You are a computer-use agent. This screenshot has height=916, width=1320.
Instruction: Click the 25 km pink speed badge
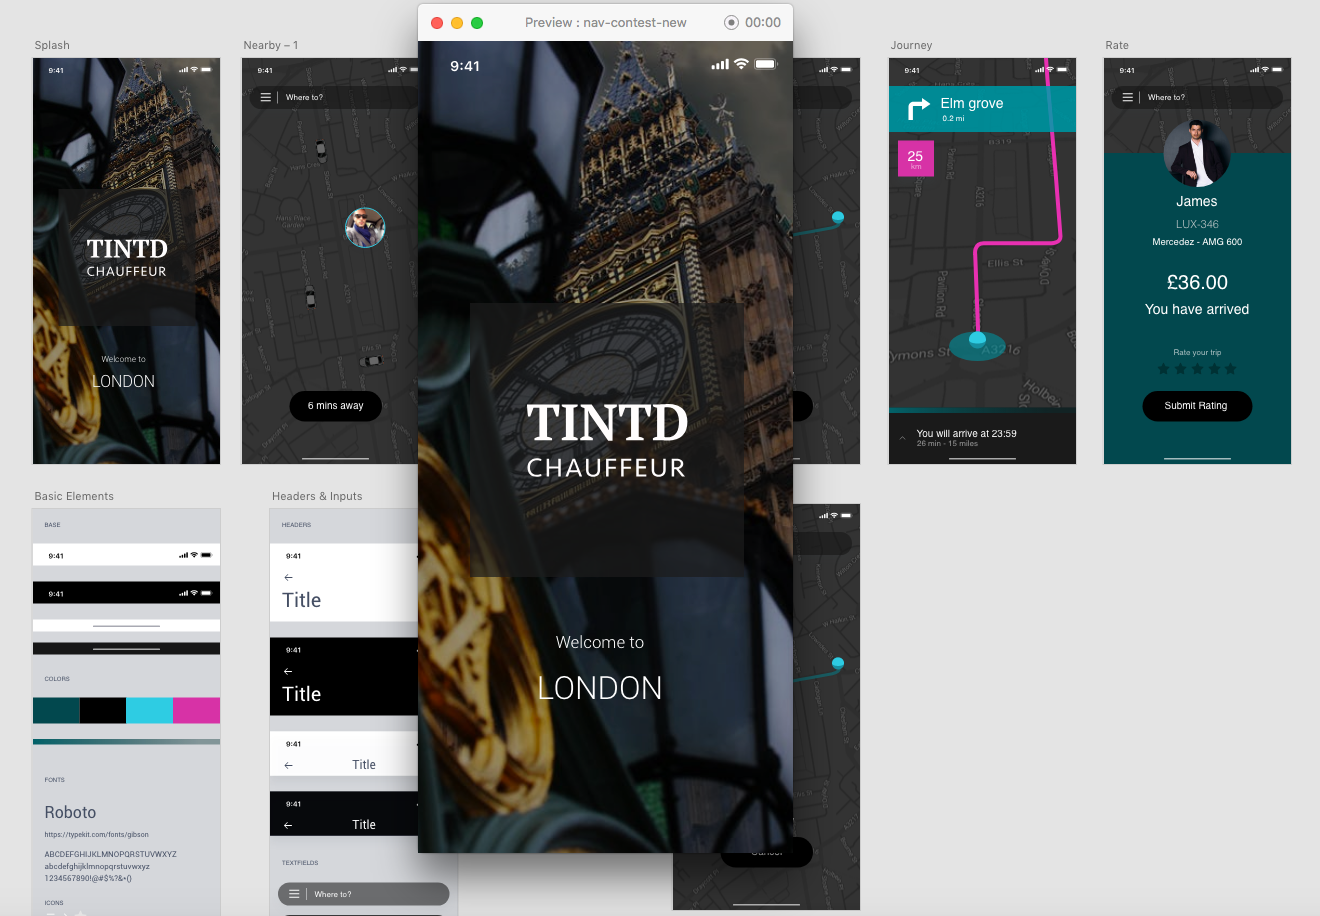915,158
